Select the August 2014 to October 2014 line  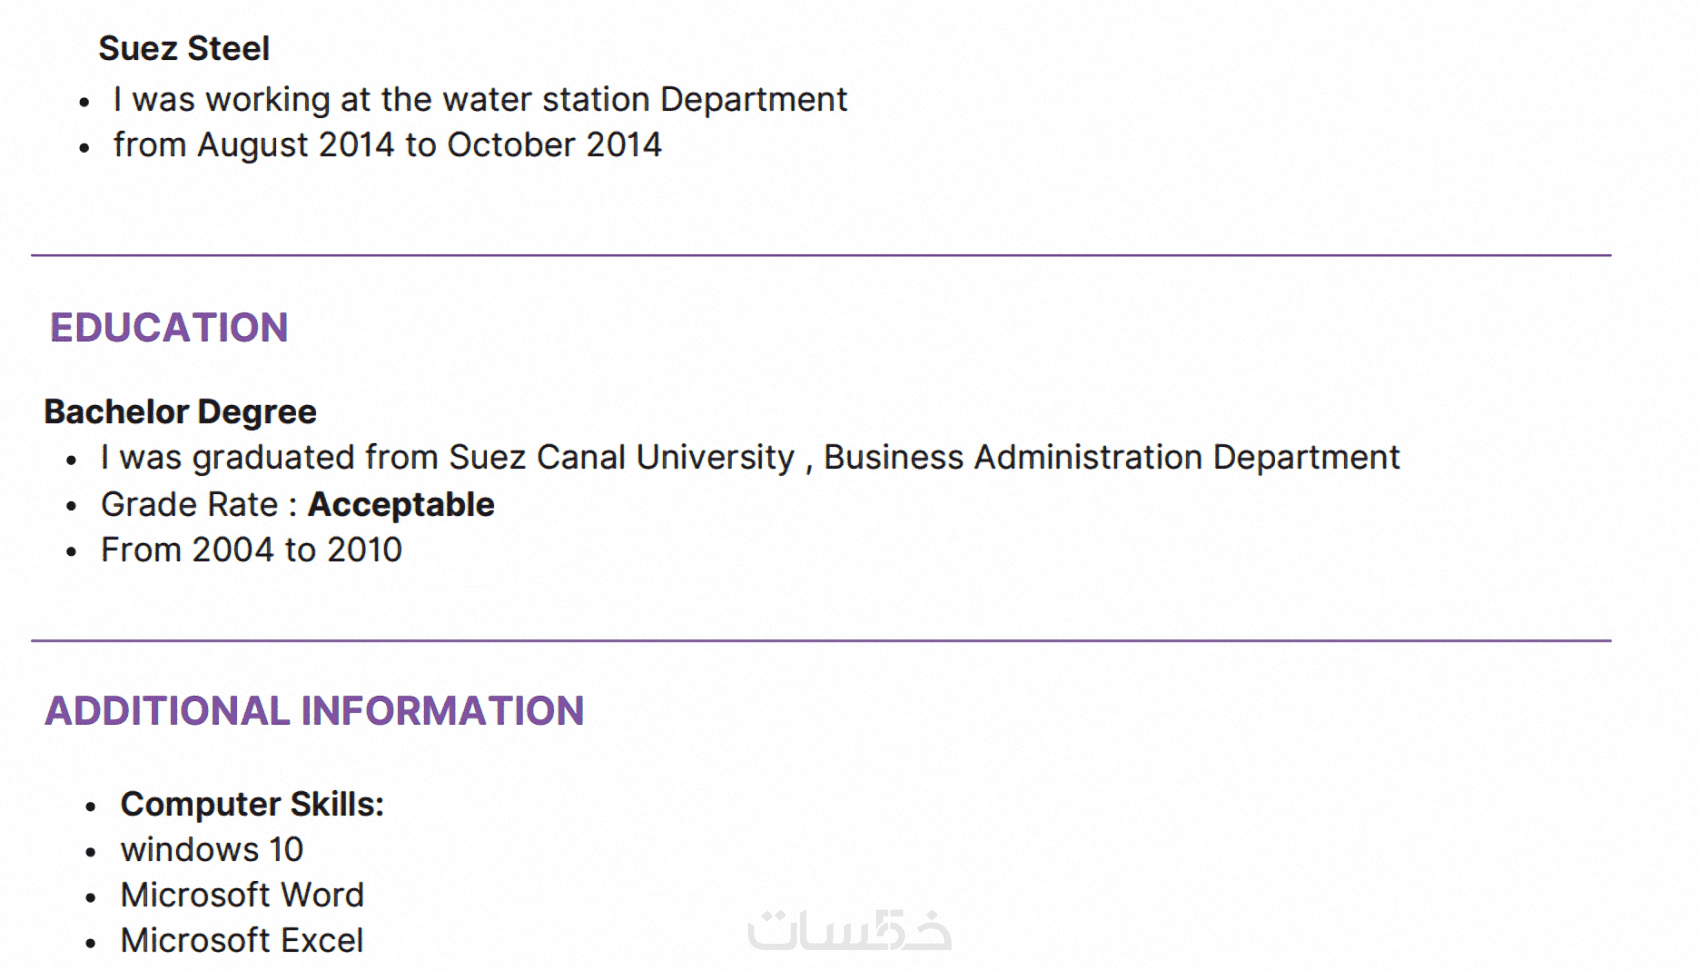tap(387, 145)
